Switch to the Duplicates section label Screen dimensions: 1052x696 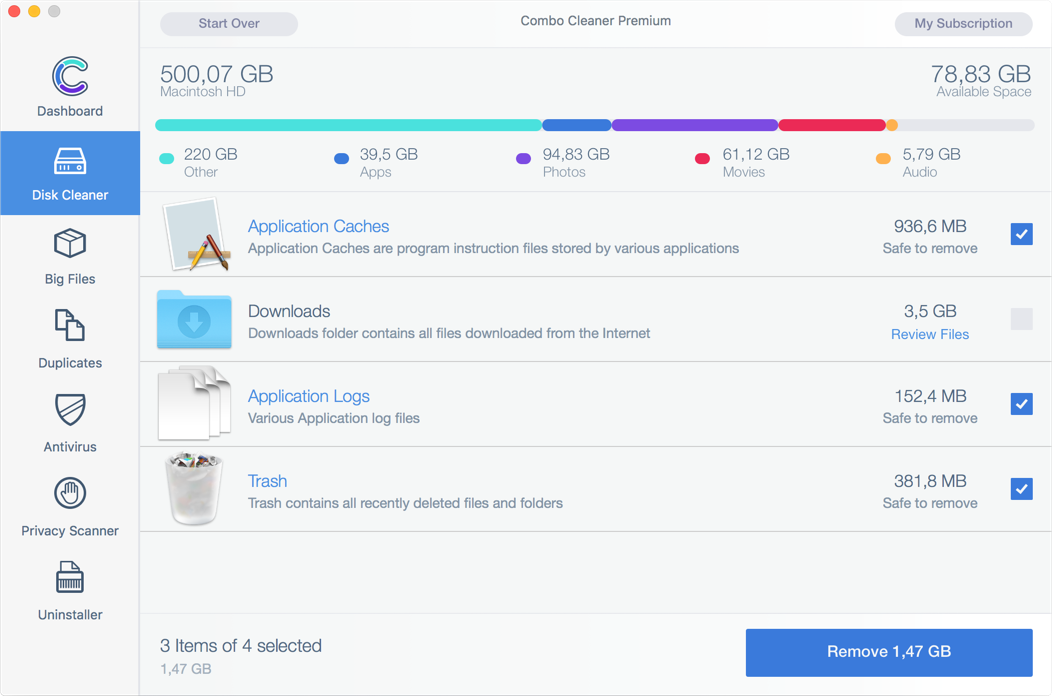pyautogui.click(x=70, y=363)
